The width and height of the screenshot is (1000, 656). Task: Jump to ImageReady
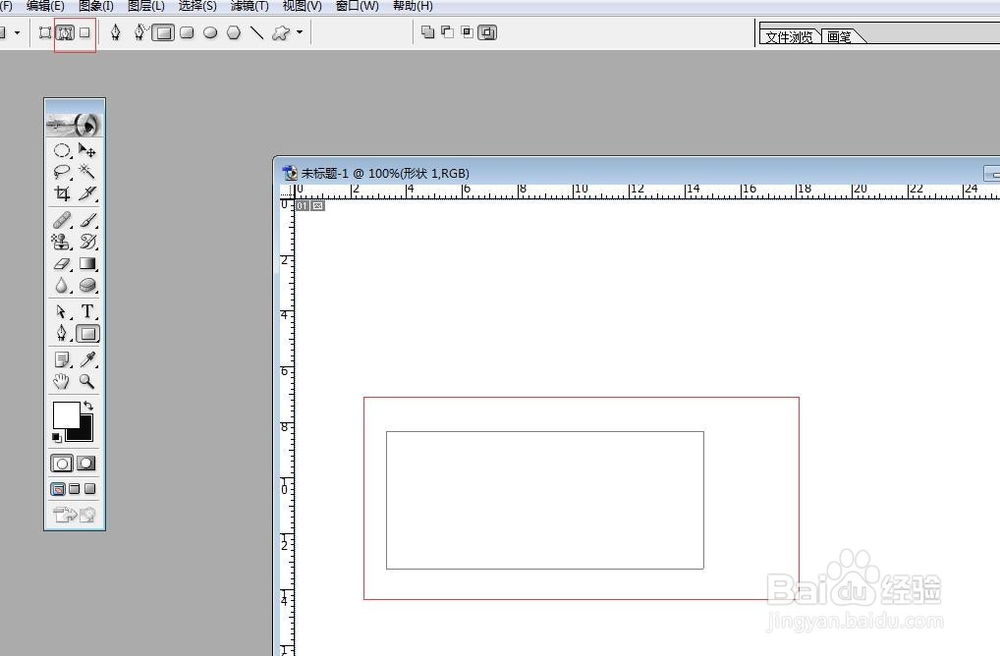(65, 515)
